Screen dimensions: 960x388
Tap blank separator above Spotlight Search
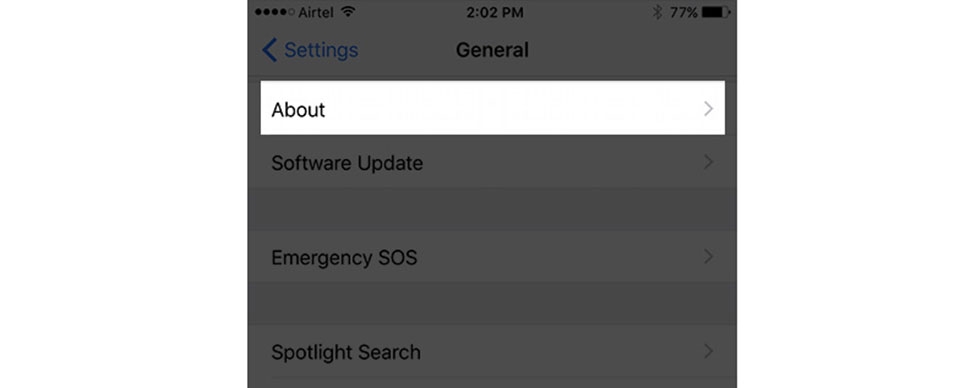tap(492, 304)
